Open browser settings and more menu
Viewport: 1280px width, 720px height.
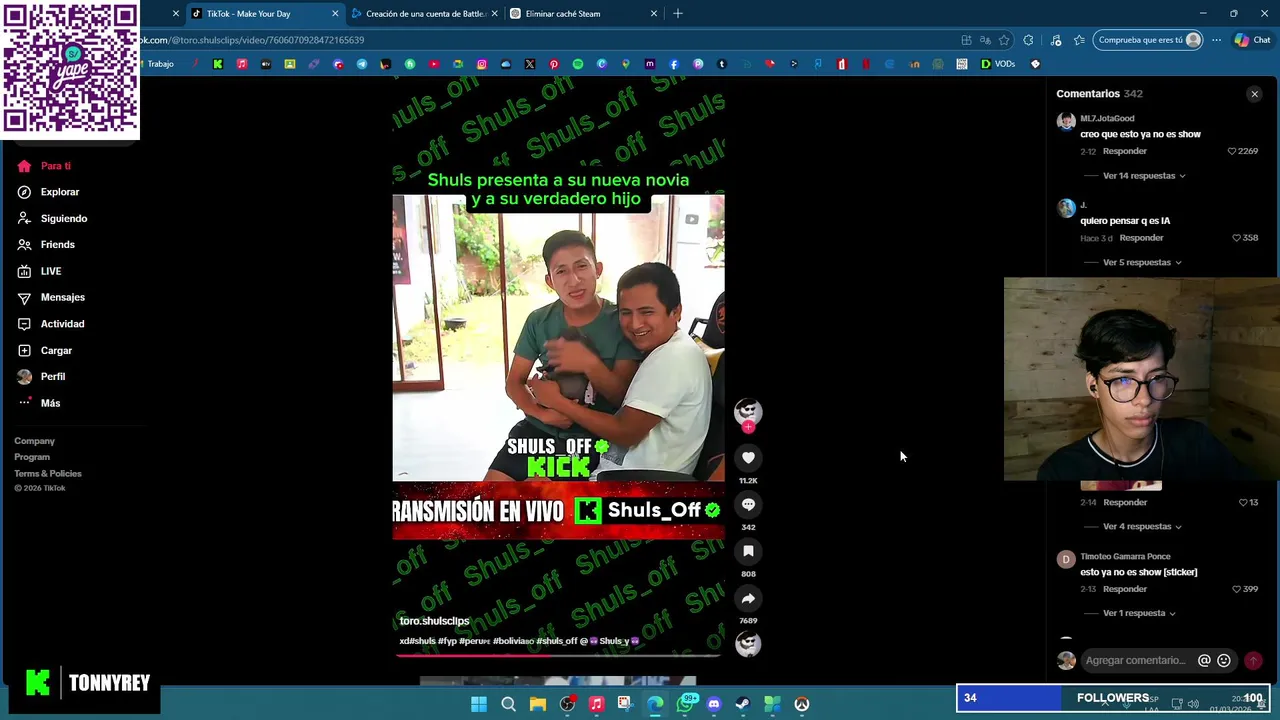[x=1216, y=40]
